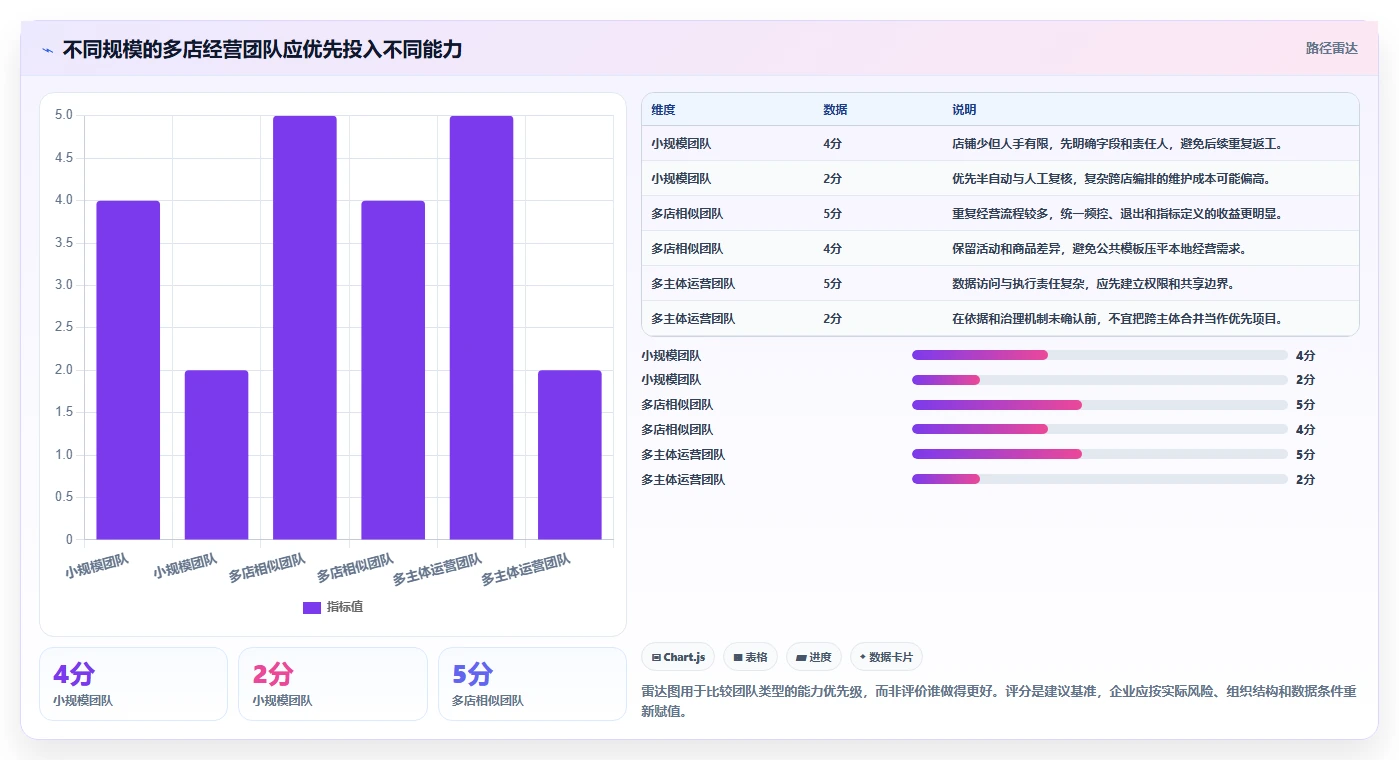
Task: Click the 数据 table column header
Action: click(835, 110)
